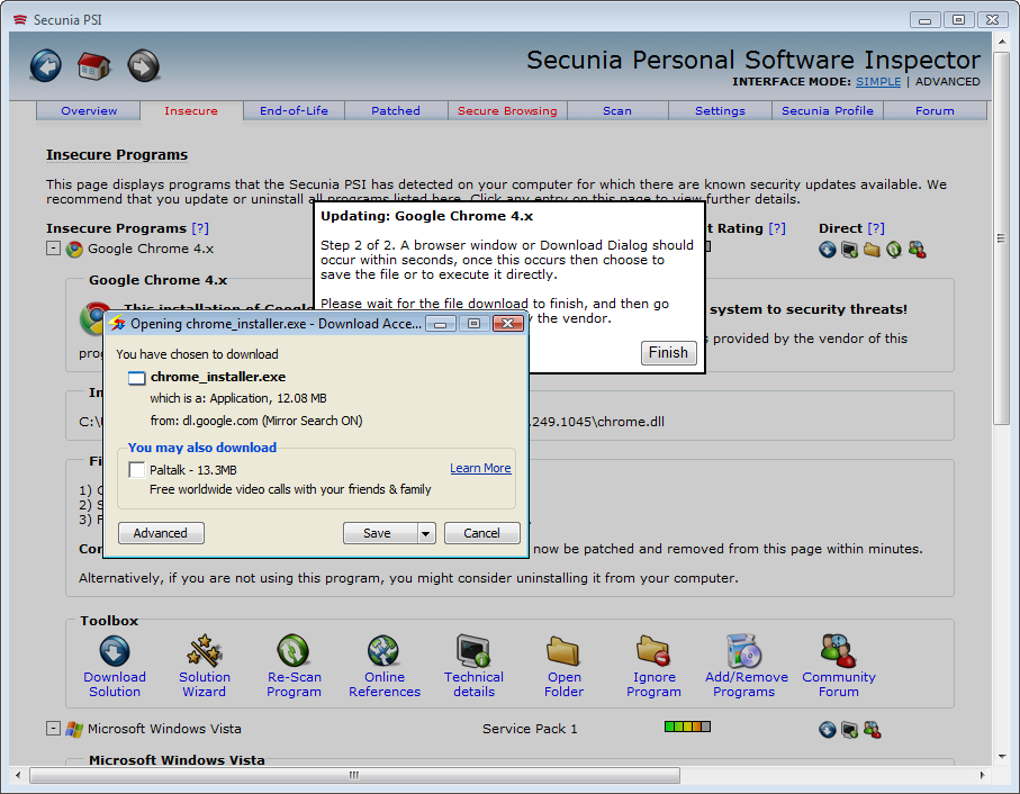Switch to the Overview tab
This screenshot has width=1020, height=794.
pos(89,111)
